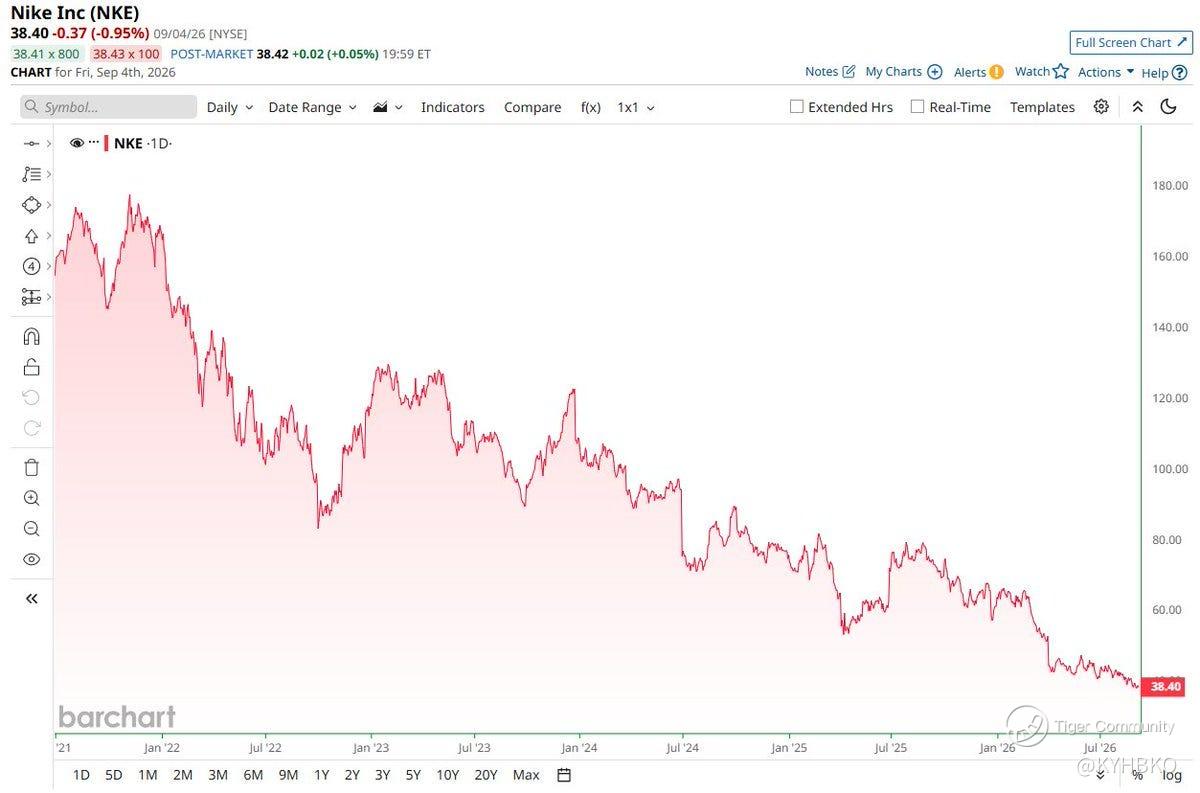1200x793 pixels.
Task: Enable the Extended Hrs checkbox
Action: coord(797,107)
